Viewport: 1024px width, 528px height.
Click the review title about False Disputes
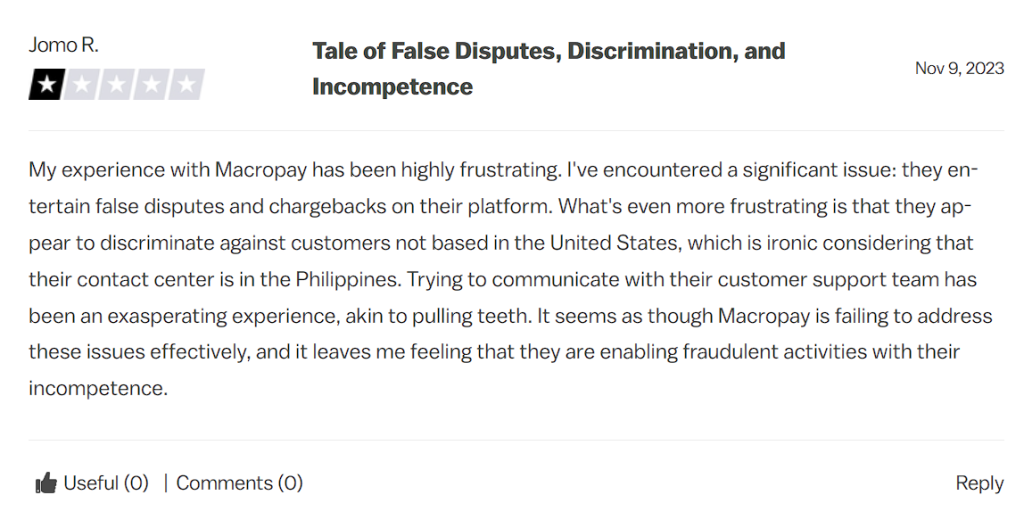[x=549, y=69]
